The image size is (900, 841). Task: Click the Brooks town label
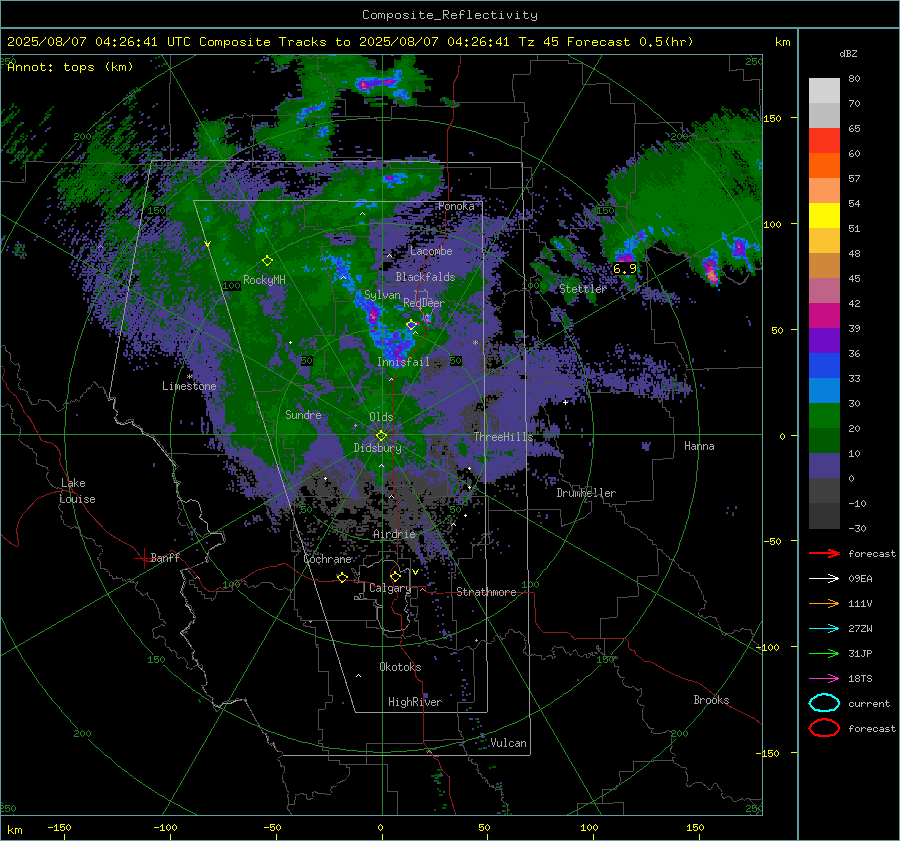click(711, 700)
